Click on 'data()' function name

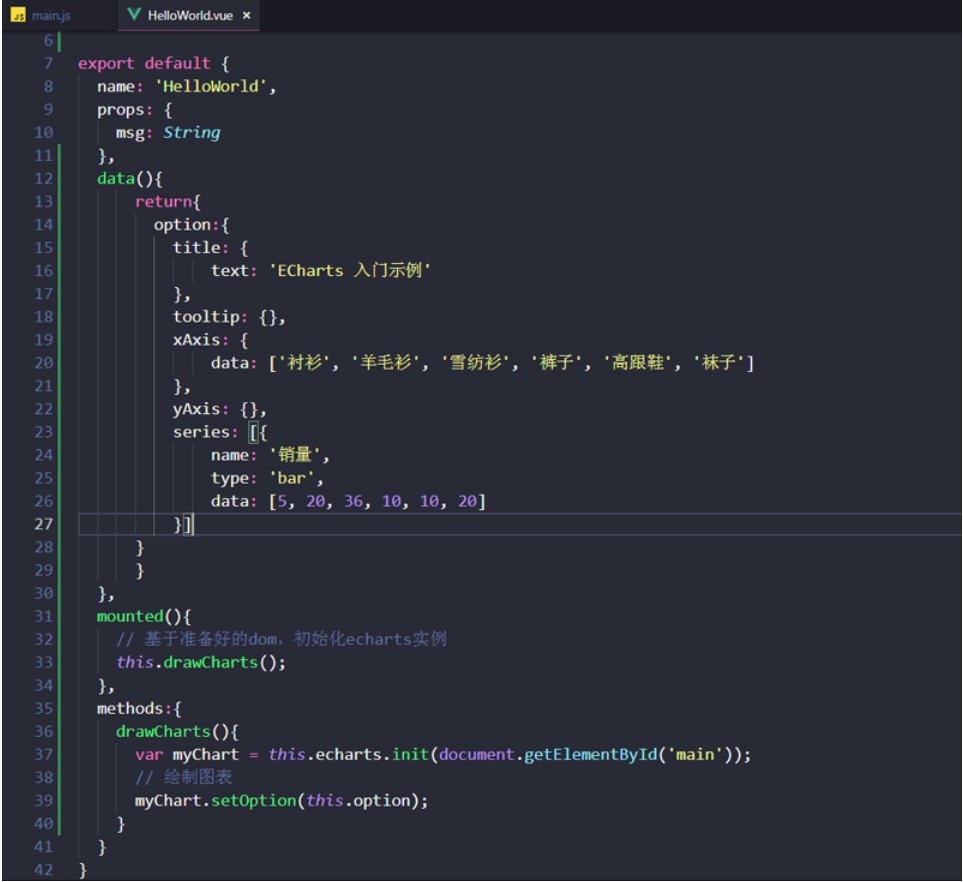[115, 179]
